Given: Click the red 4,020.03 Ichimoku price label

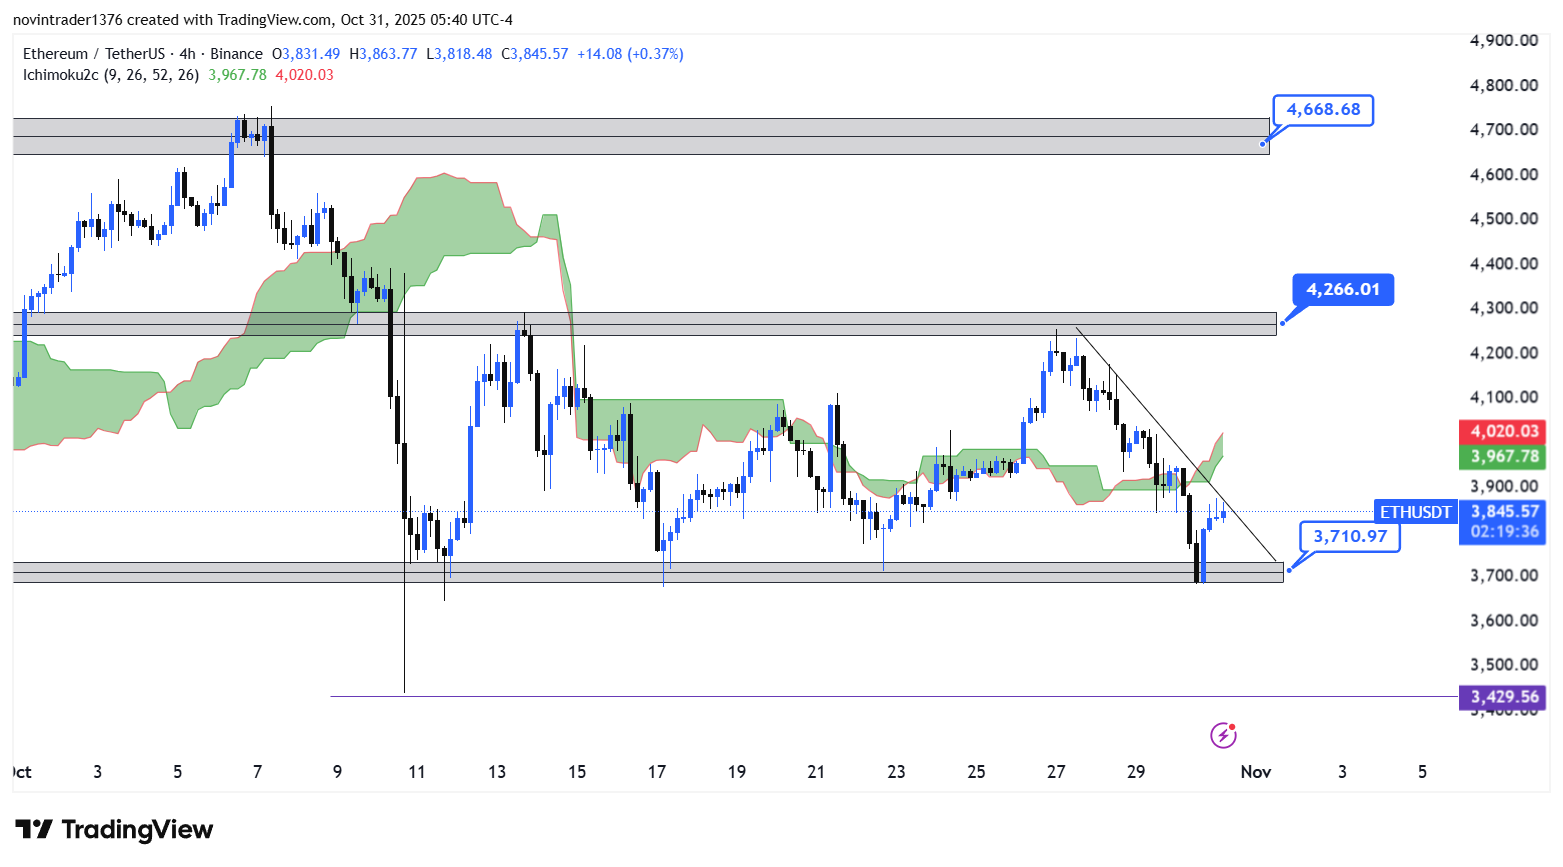Looking at the screenshot, I should pyautogui.click(x=1503, y=431).
